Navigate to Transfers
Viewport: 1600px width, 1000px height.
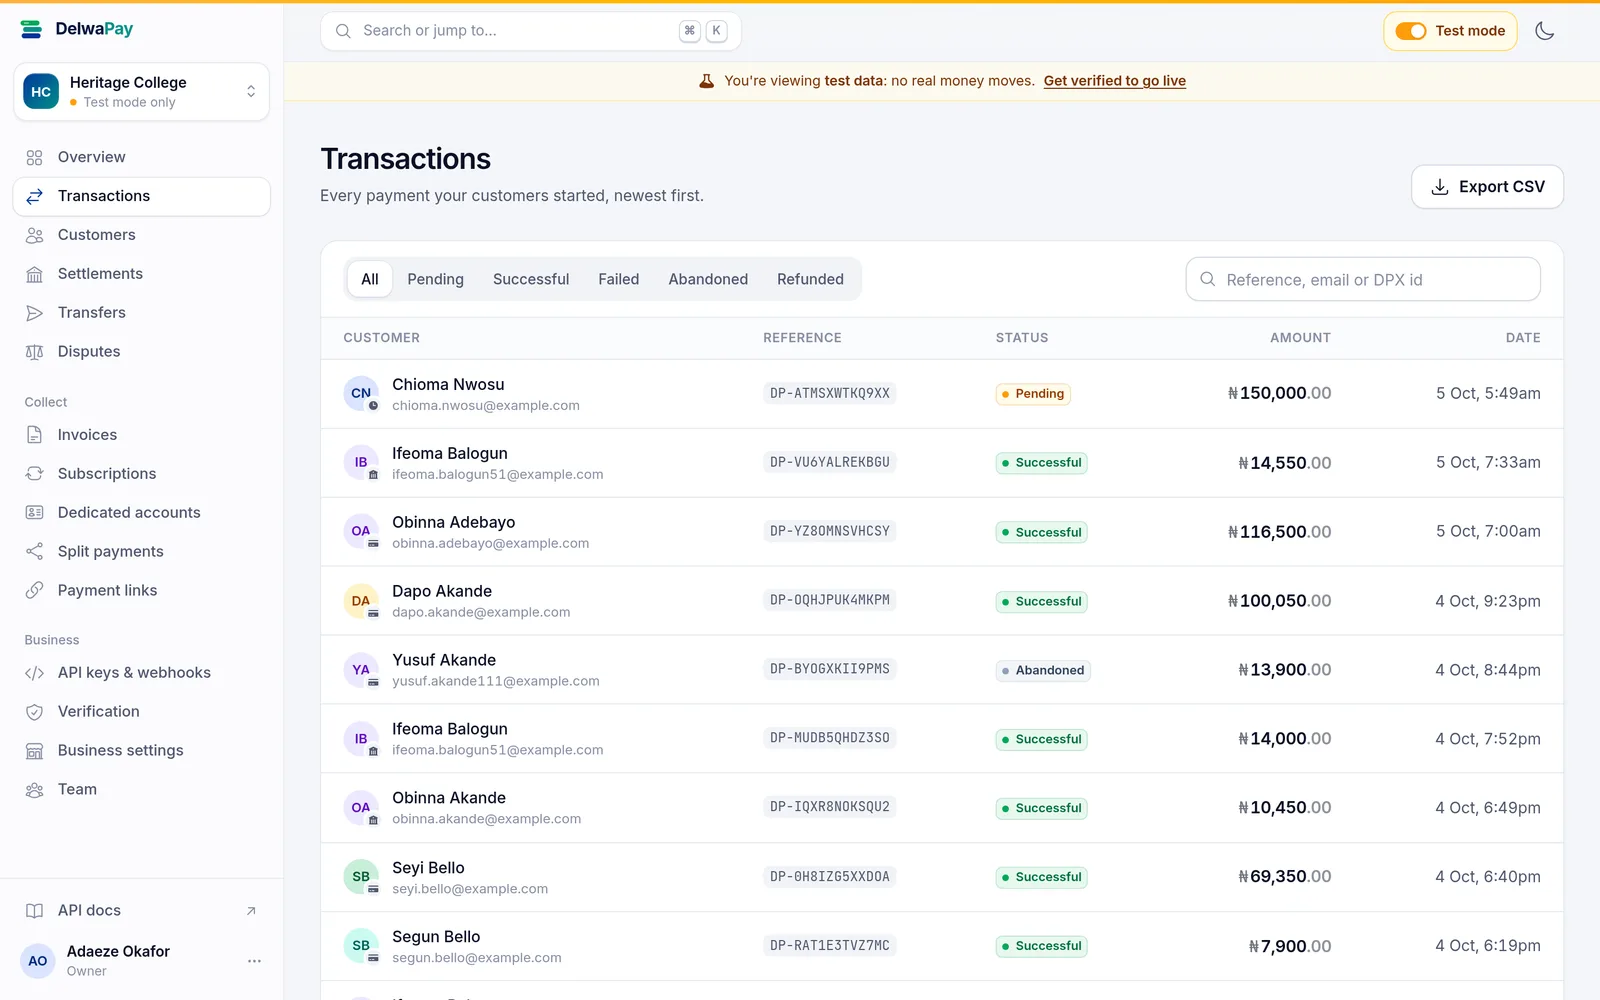point(142,313)
